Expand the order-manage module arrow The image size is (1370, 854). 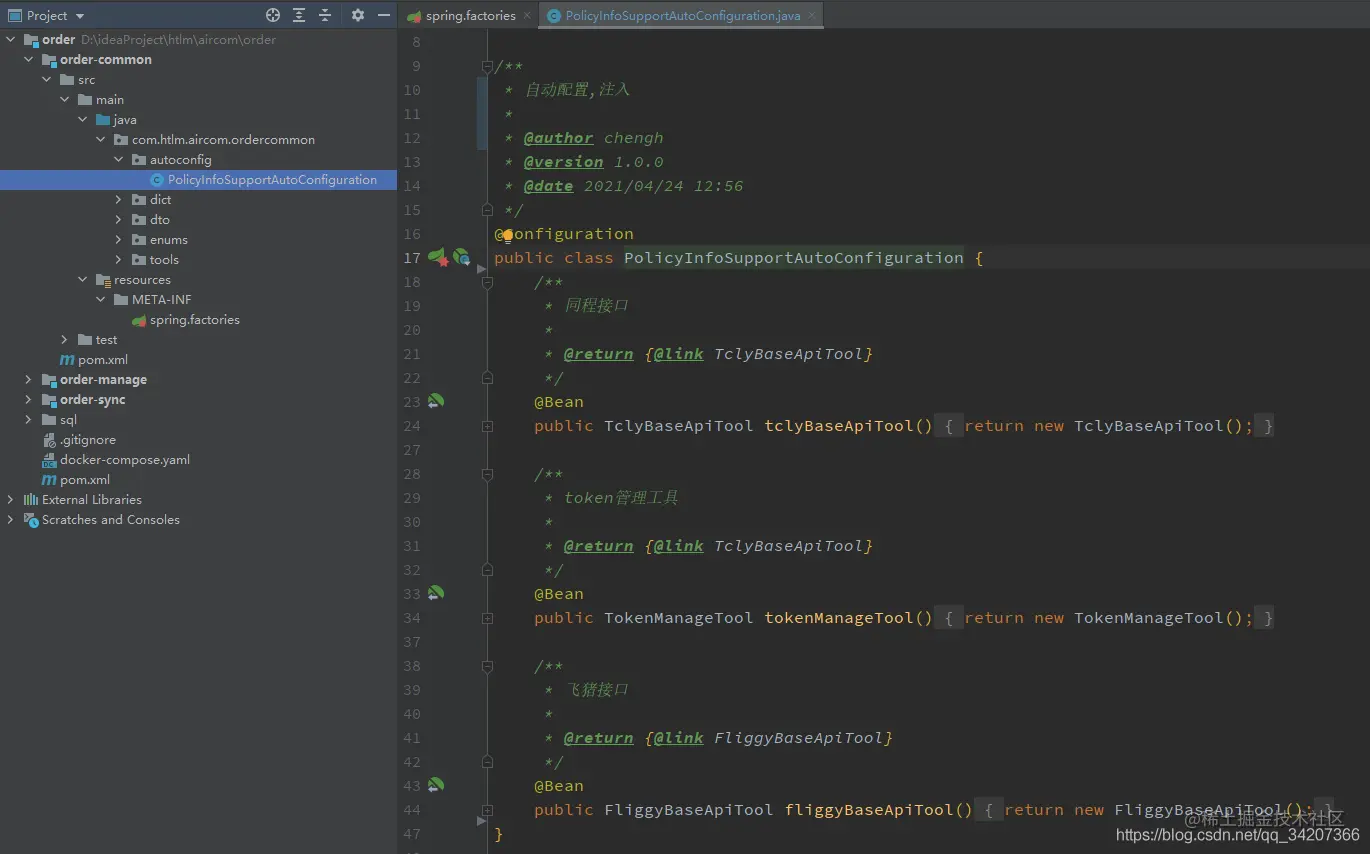(x=29, y=380)
